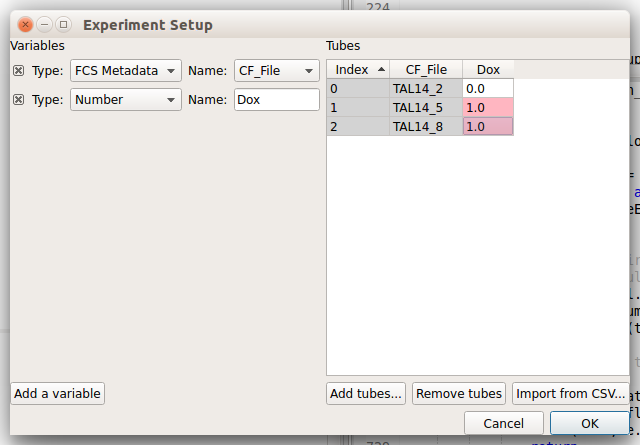
Task: Open the FCS Metadata type dropdown
Action: click(126, 71)
